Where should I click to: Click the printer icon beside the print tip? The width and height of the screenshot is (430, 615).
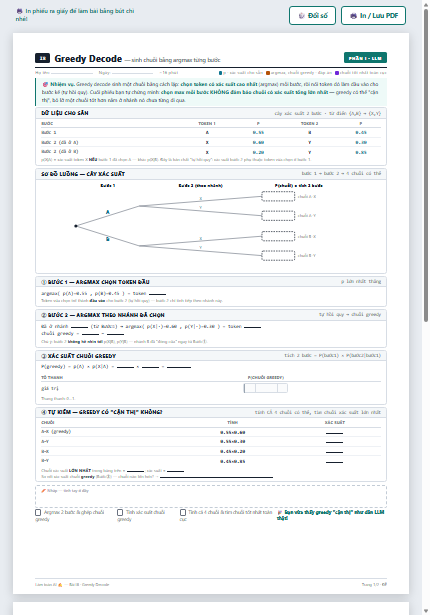click(19, 11)
